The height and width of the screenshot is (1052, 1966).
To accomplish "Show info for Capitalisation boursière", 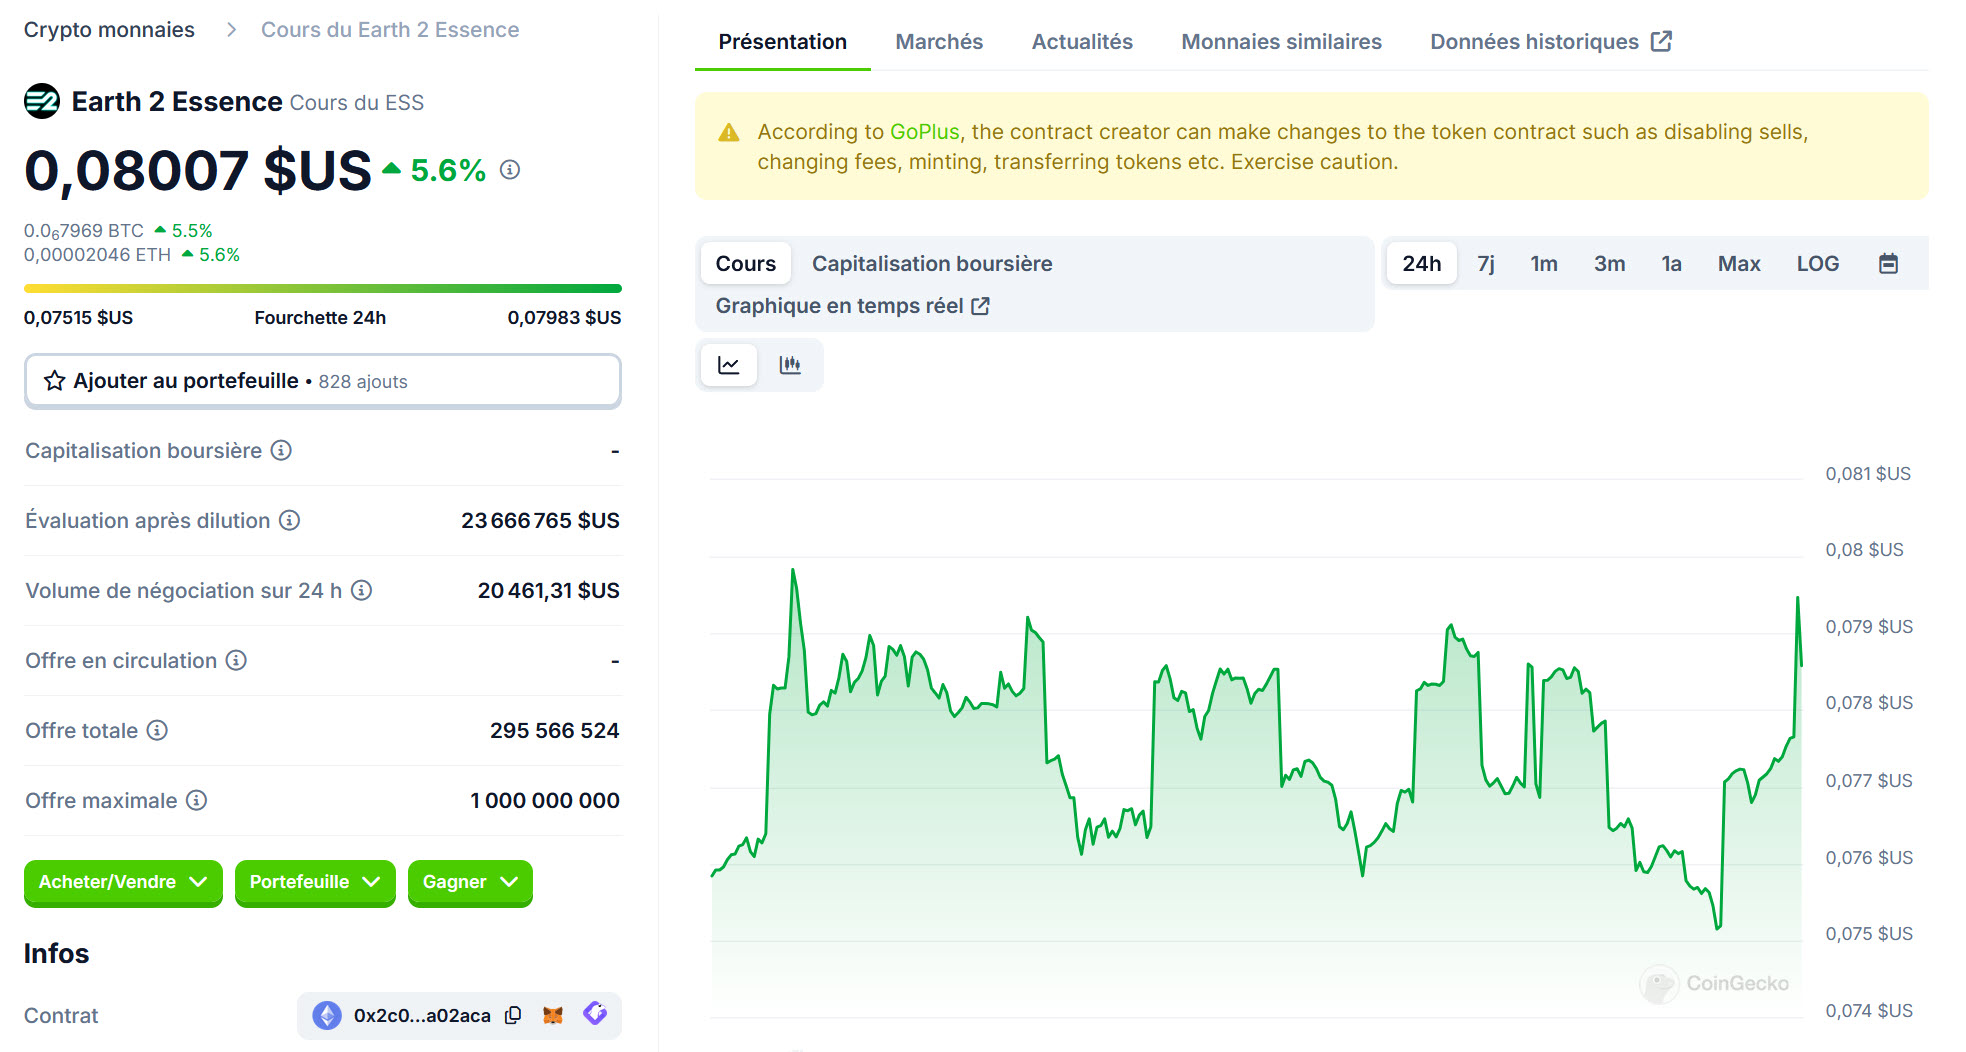I will tap(282, 450).
